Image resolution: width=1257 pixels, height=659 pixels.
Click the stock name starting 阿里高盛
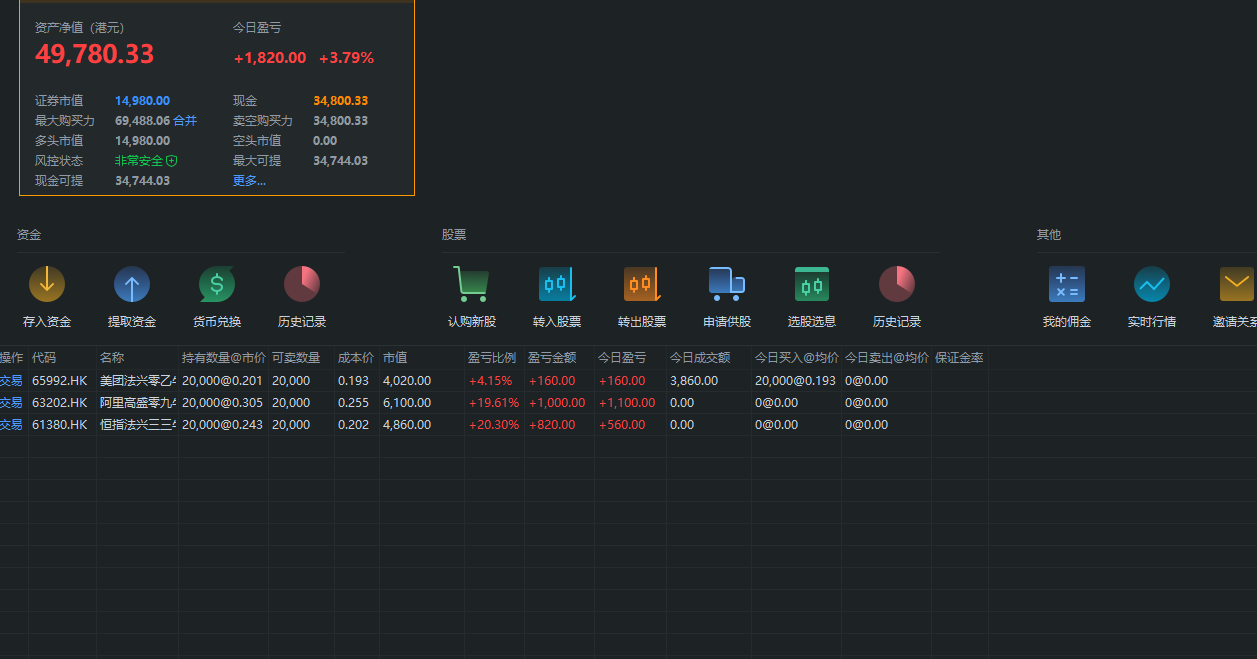138,403
